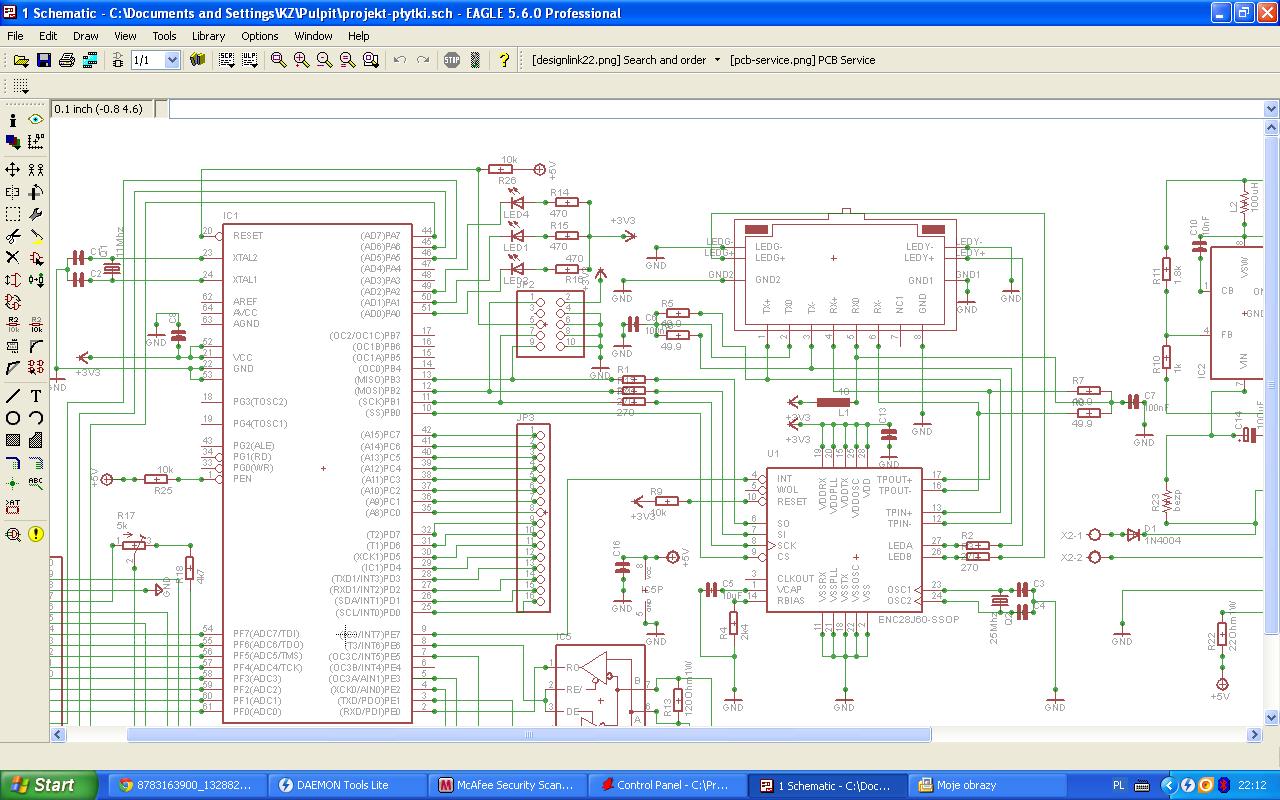
Task: Click the Stop command icon
Action: pyautogui.click(x=452, y=60)
